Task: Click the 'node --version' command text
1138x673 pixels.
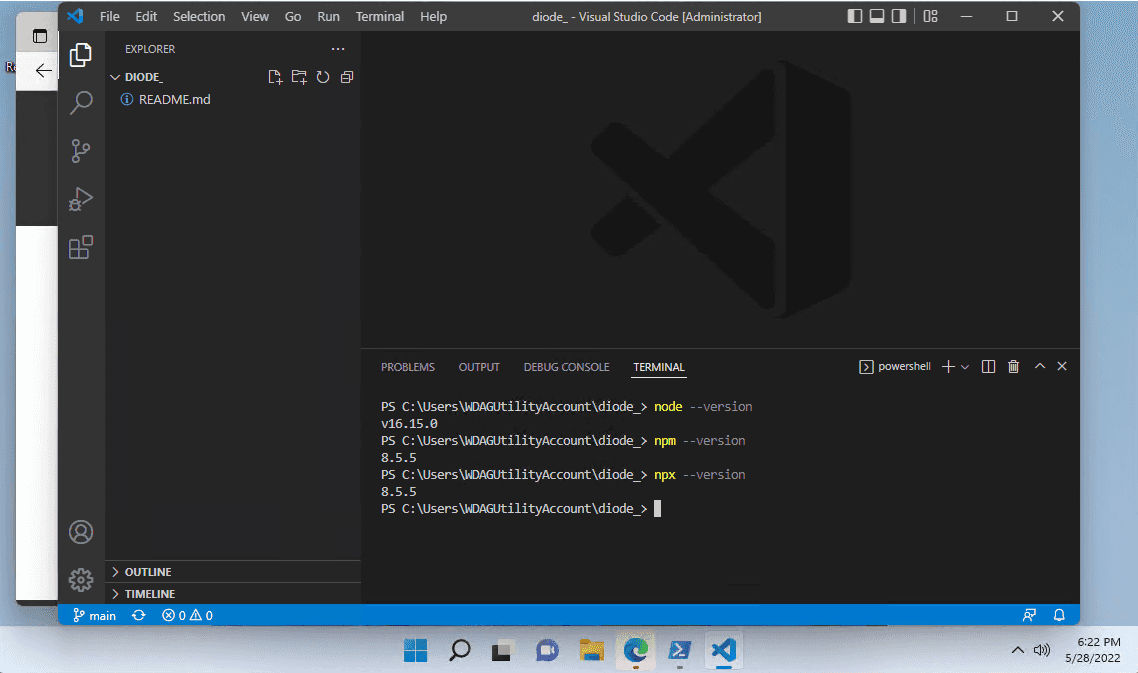Action: pyautogui.click(x=703, y=407)
